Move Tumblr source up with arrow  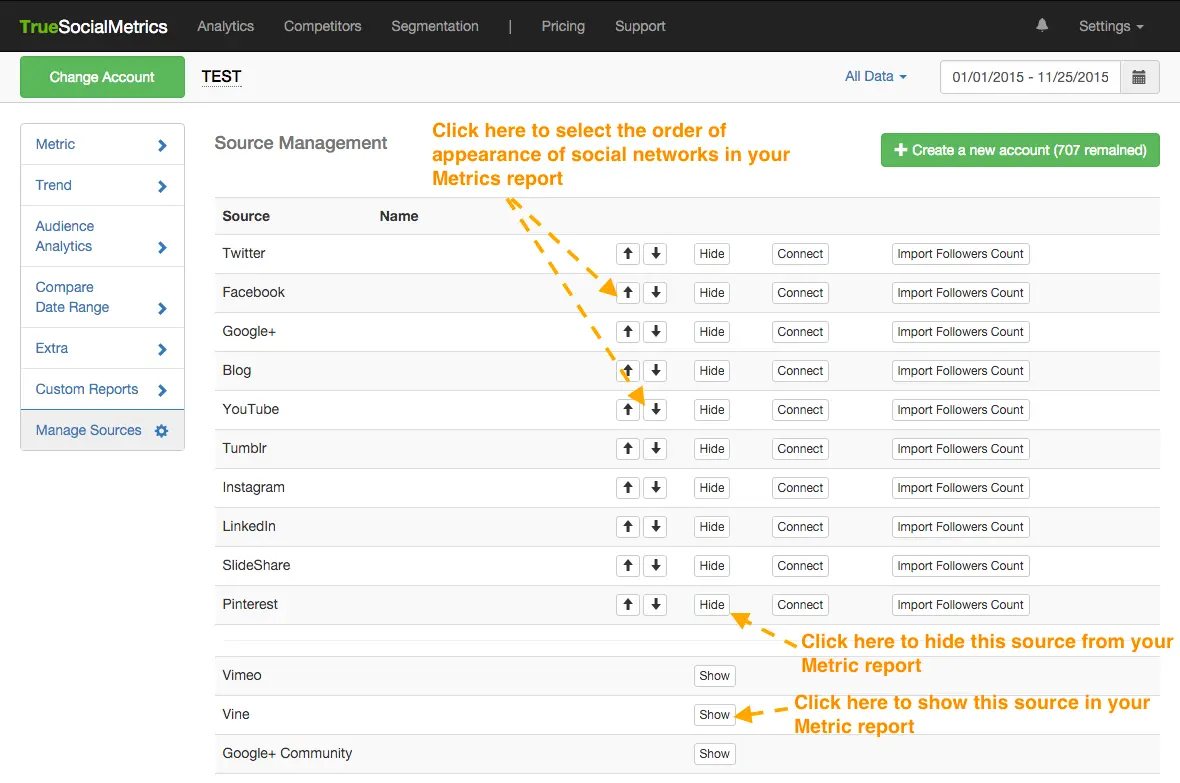pyautogui.click(x=628, y=449)
